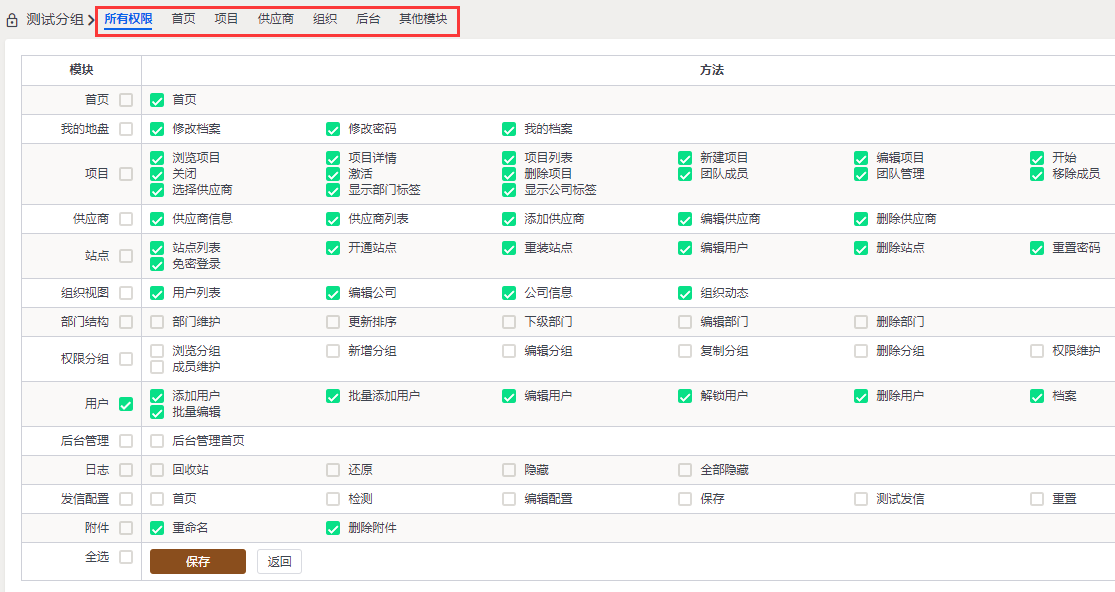Check the 复制分组 permission
Image resolution: width=1115 pixels, height=592 pixels.
(x=685, y=351)
